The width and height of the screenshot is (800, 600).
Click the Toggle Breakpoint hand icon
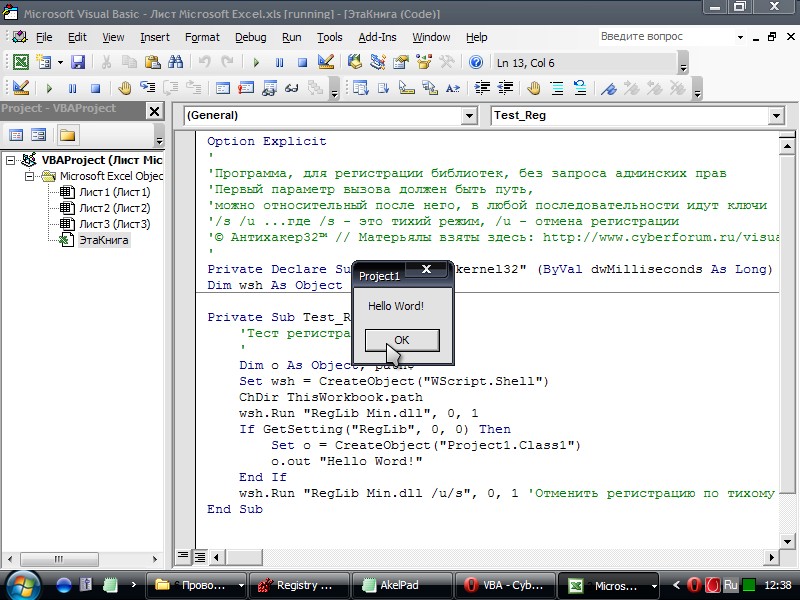pyautogui.click(x=124, y=88)
